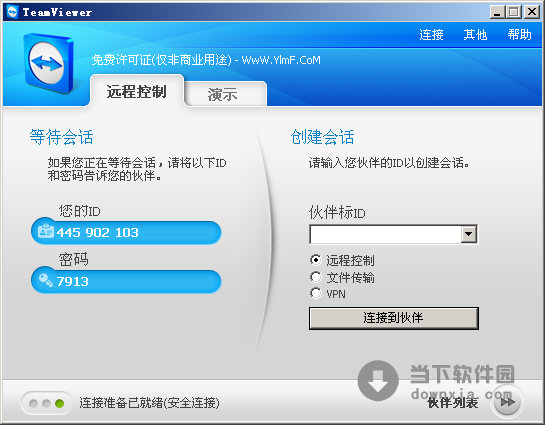
Task: Click the 免费许可证(仅非商业用途) license text
Action: [162, 60]
